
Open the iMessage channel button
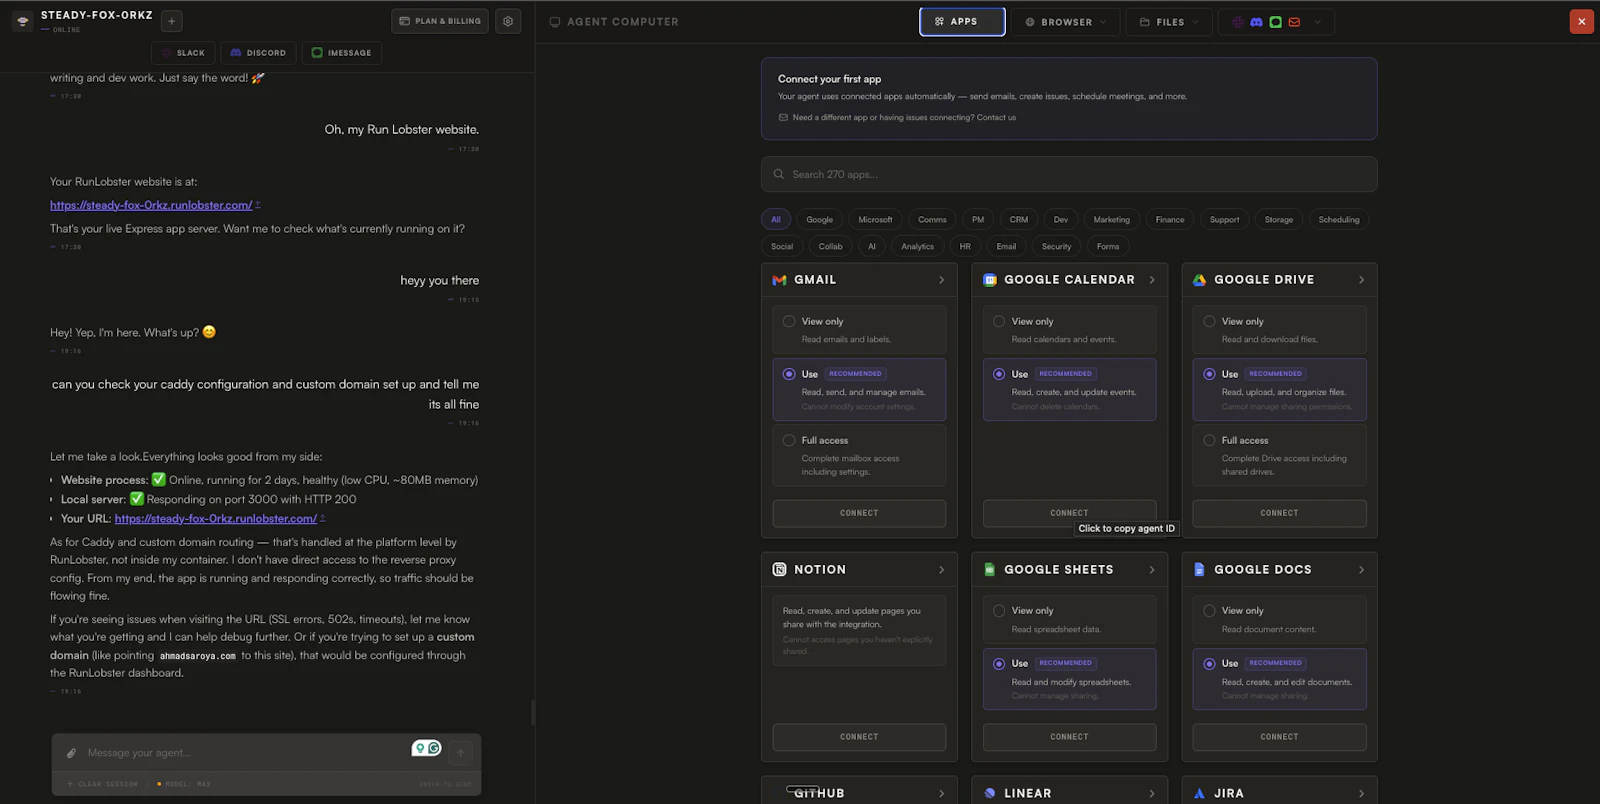341,53
